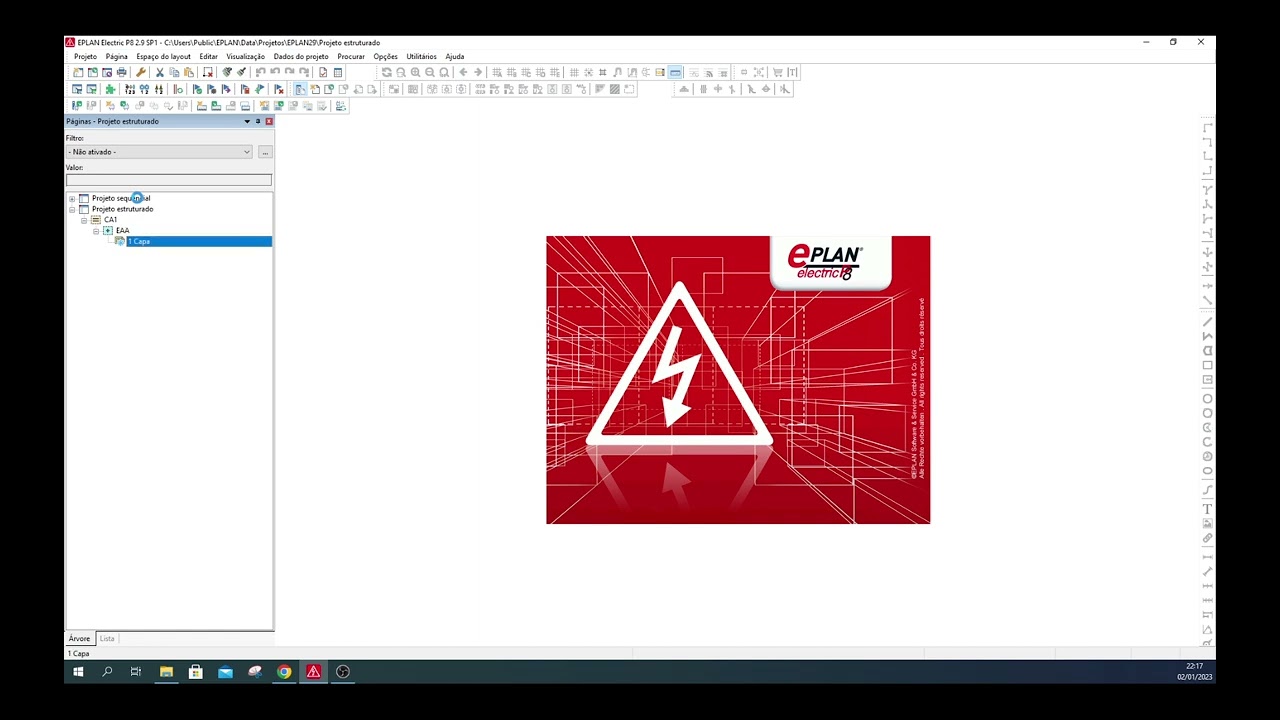Image resolution: width=1280 pixels, height=720 pixels.
Task: Open settings via the wrench icon
Action: pos(141,72)
